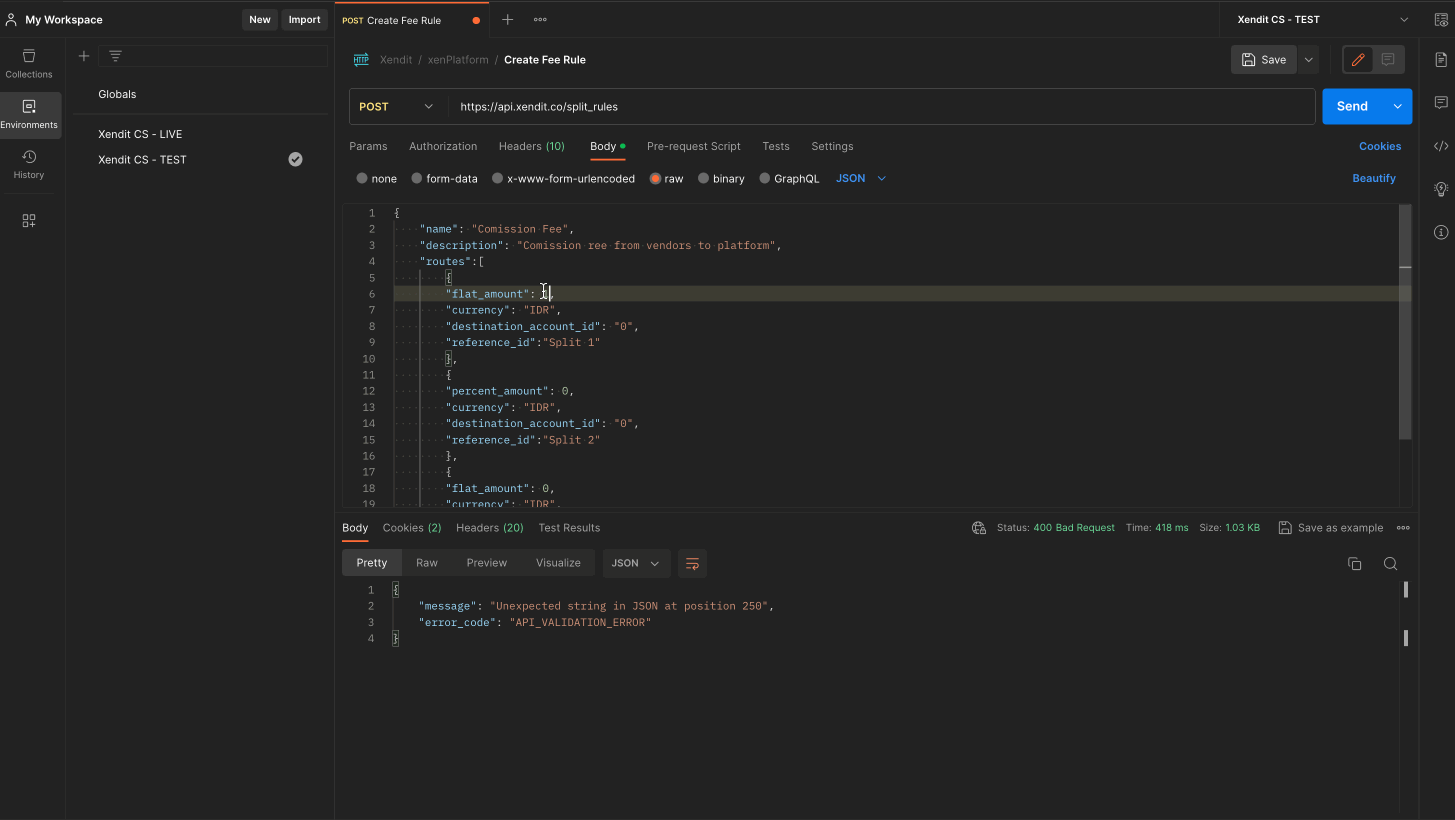Switch response view to Visualize
This screenshot has width=1455, height=820.
coord(558,563)
